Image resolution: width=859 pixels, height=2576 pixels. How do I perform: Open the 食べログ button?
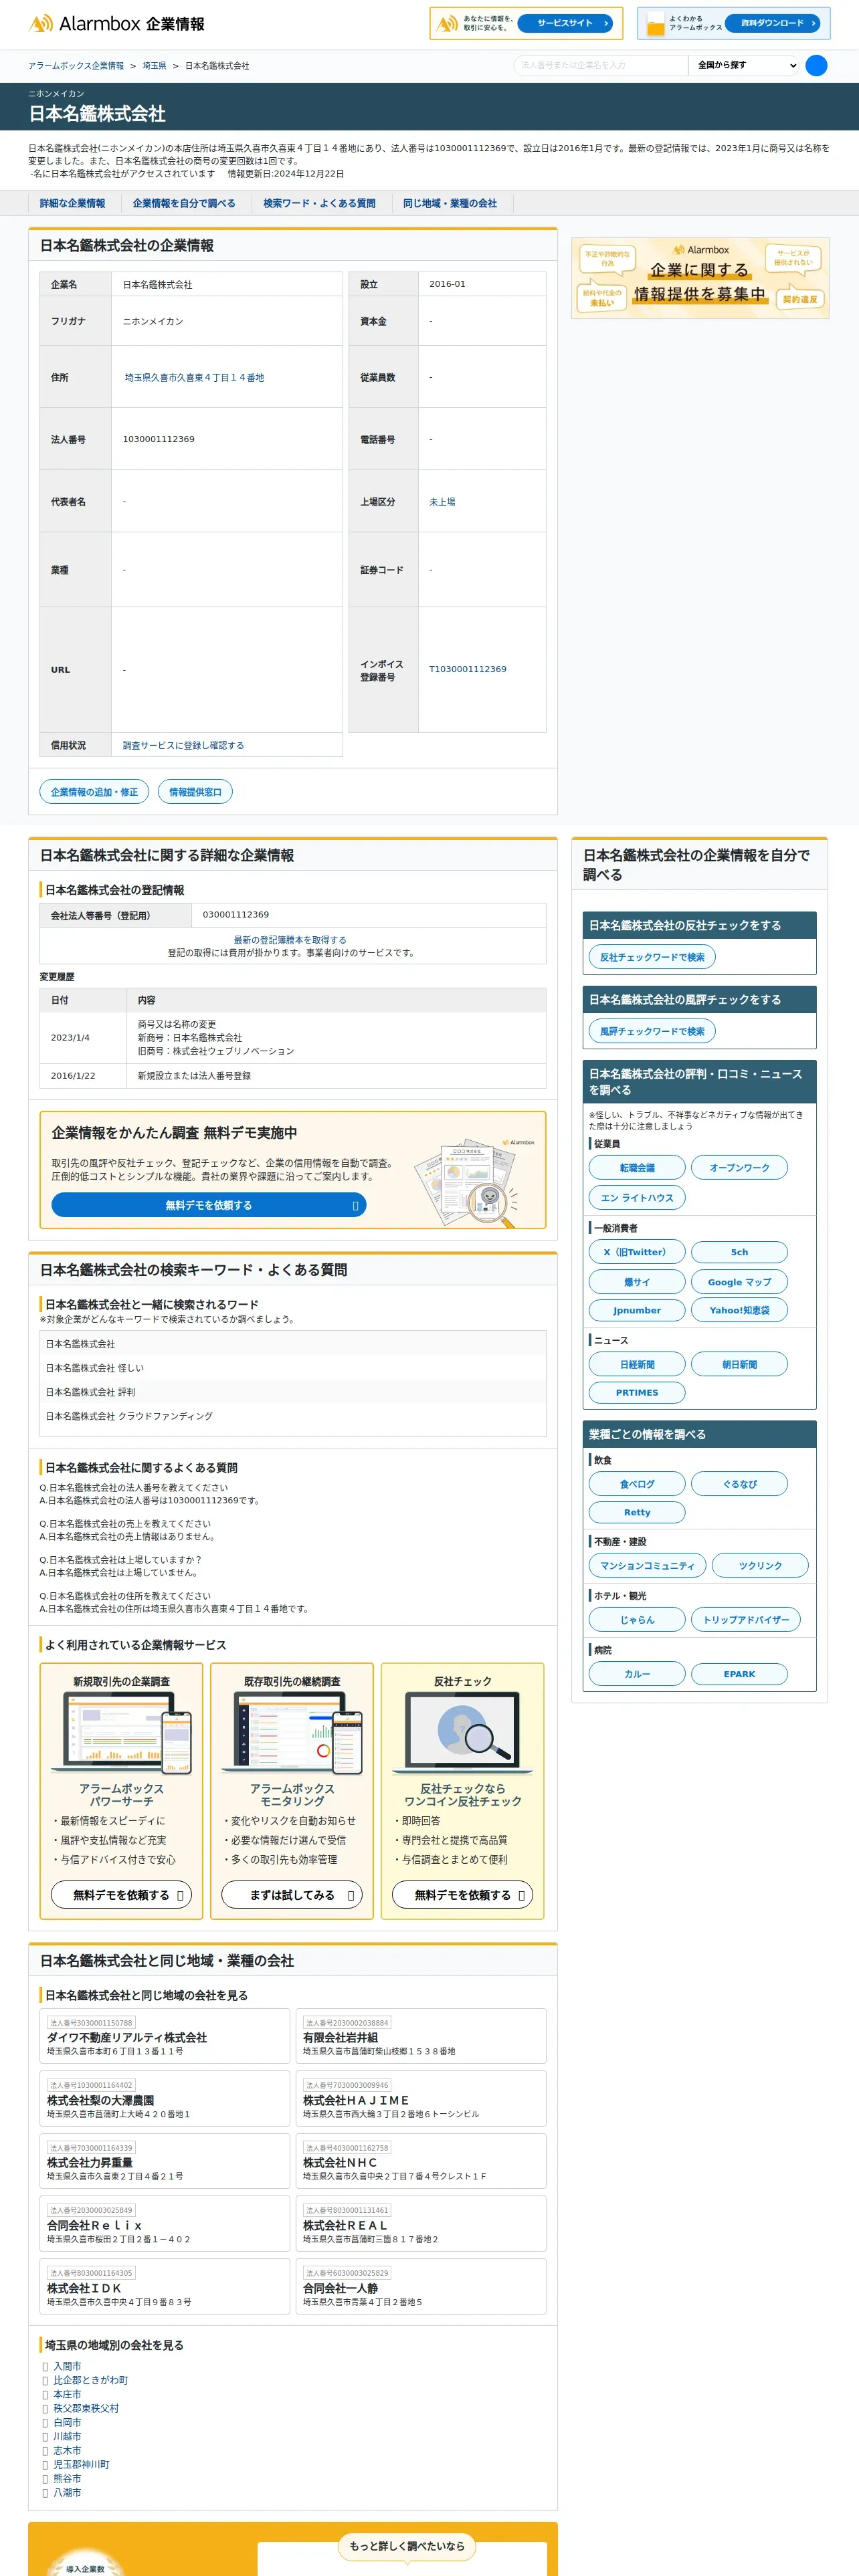(x=637, y=1484)
